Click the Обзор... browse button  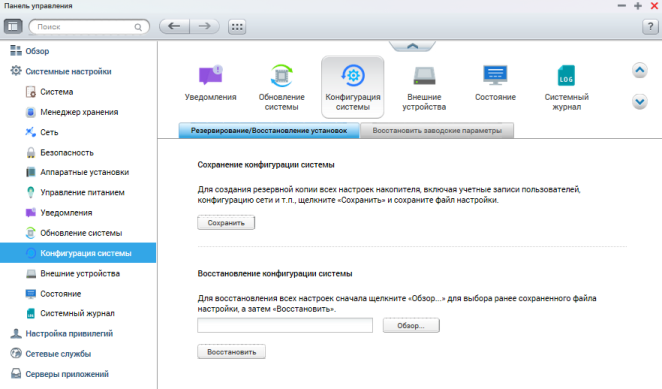point(411,326)
